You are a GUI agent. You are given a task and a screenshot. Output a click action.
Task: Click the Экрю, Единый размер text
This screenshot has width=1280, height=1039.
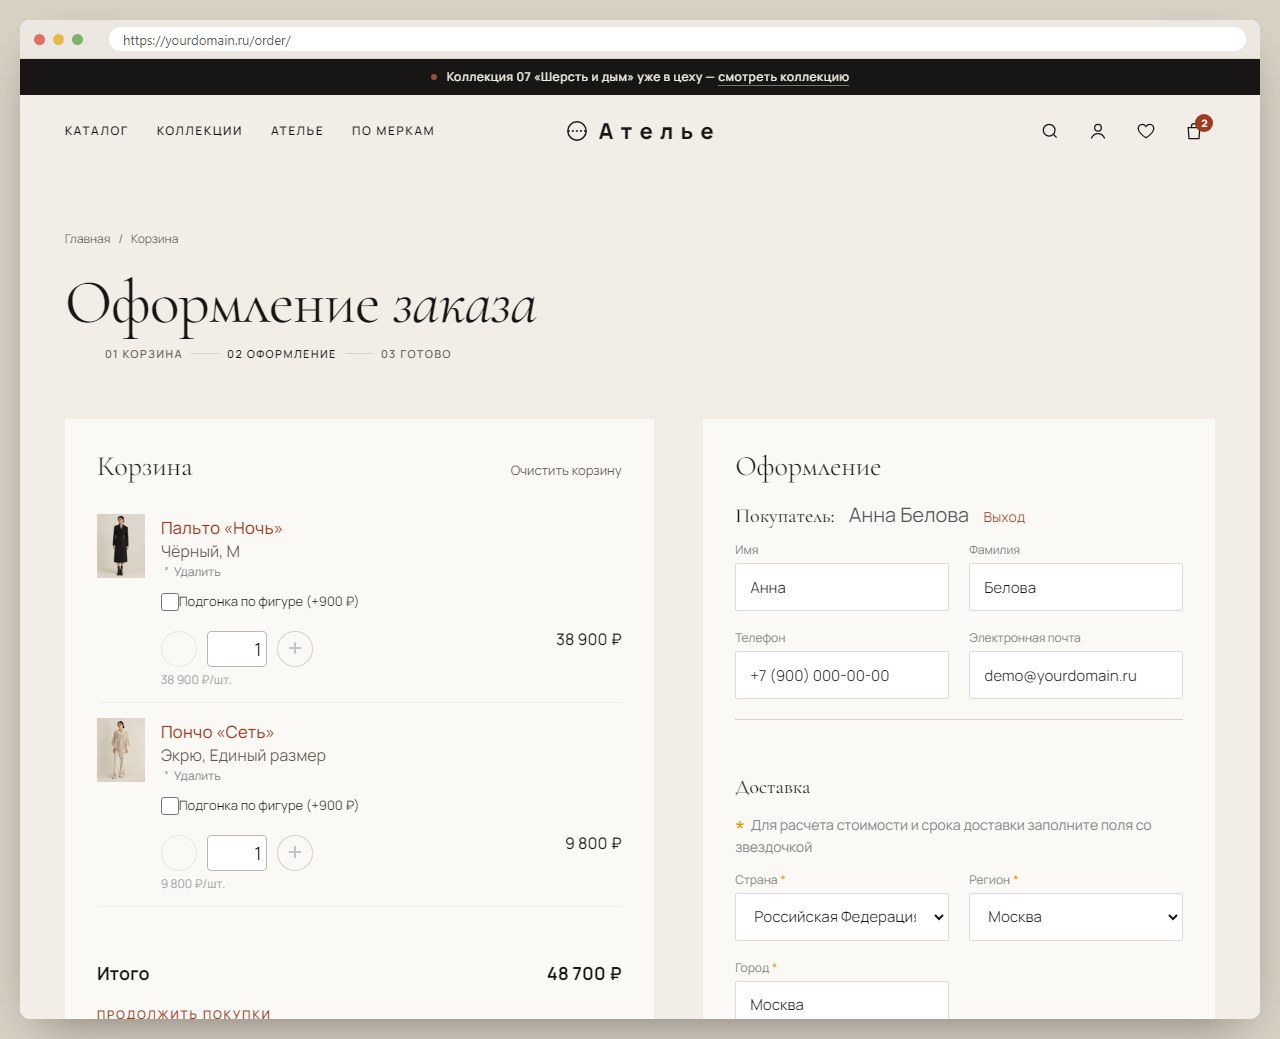click(x=243, y=756)
